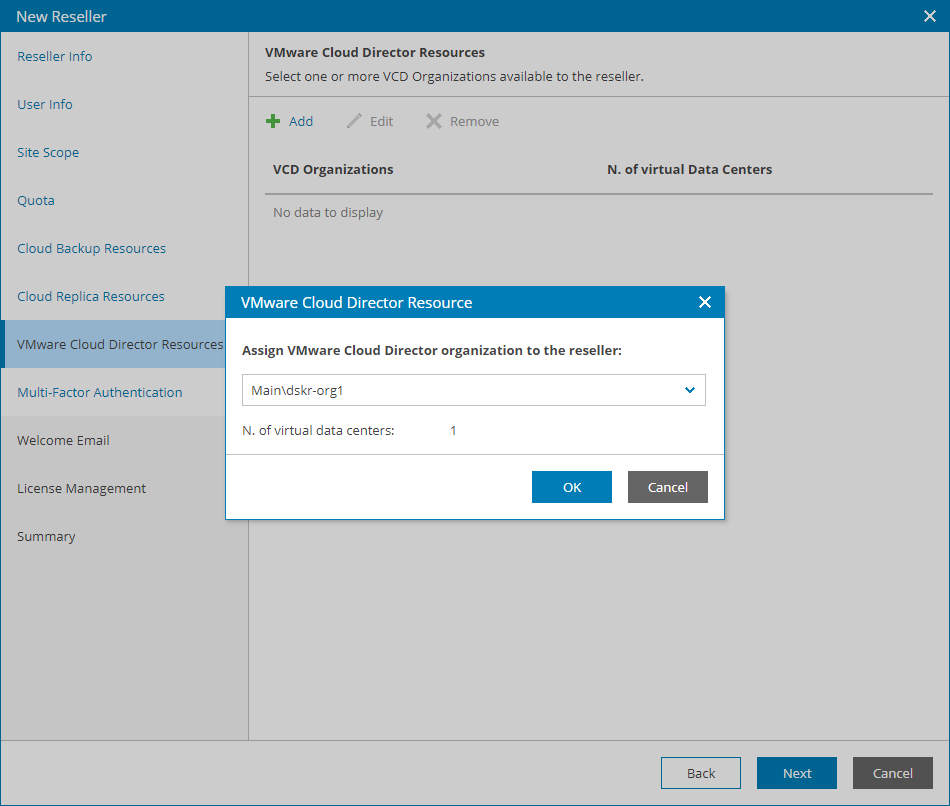The height and width of the screenshot is (806, 950).
Task: Confirm the dialog with OK
Action: coord(572,487)
